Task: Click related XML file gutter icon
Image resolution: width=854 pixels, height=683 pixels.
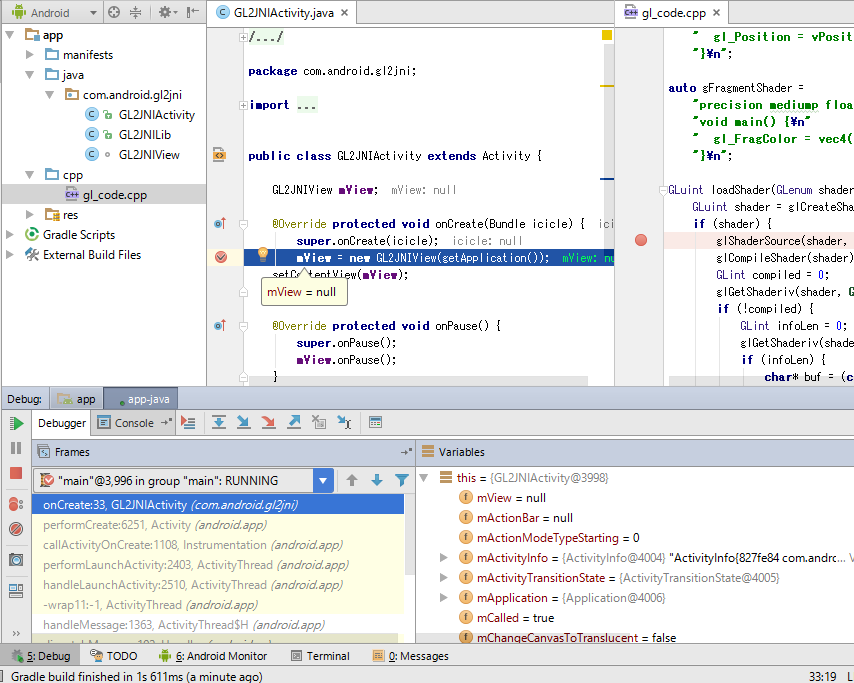Action: pos(219,155)
